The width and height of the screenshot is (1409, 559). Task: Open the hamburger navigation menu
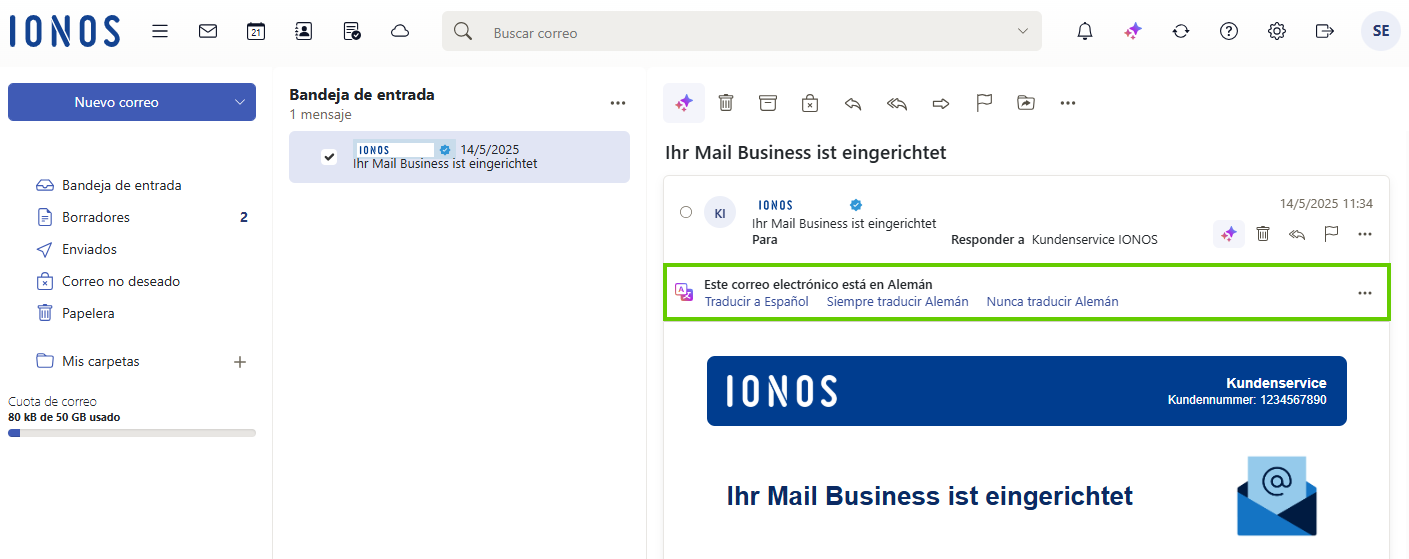pyautogui.click(x=160, y=31)
